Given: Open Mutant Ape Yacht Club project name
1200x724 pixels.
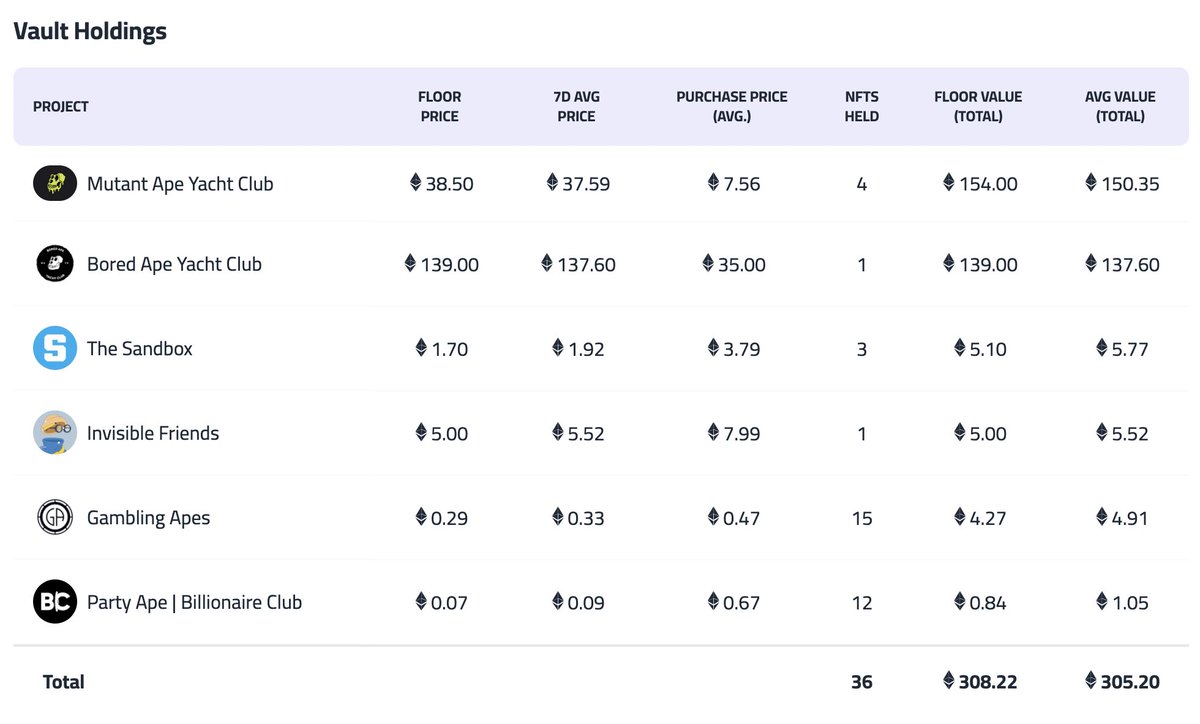Looking at the screenshot, I should [x=180, y=184].
